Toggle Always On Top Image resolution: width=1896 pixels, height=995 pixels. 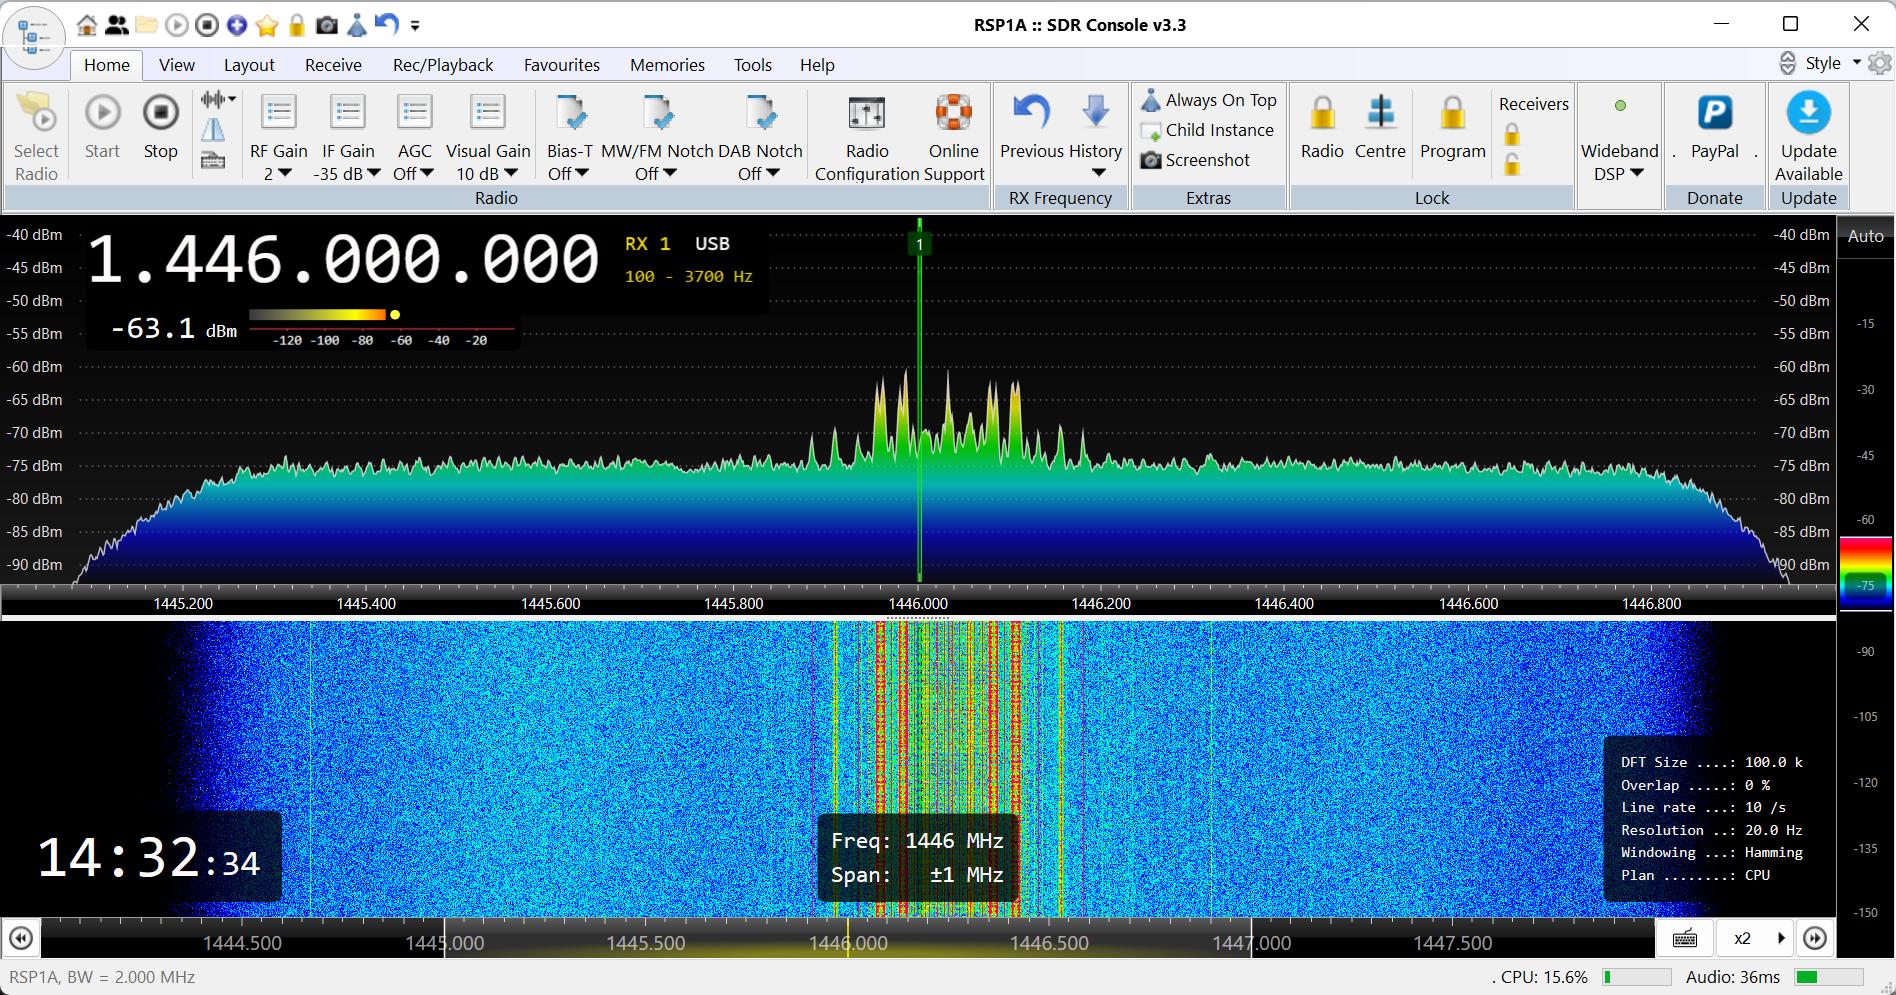[x=1209, y=100]
